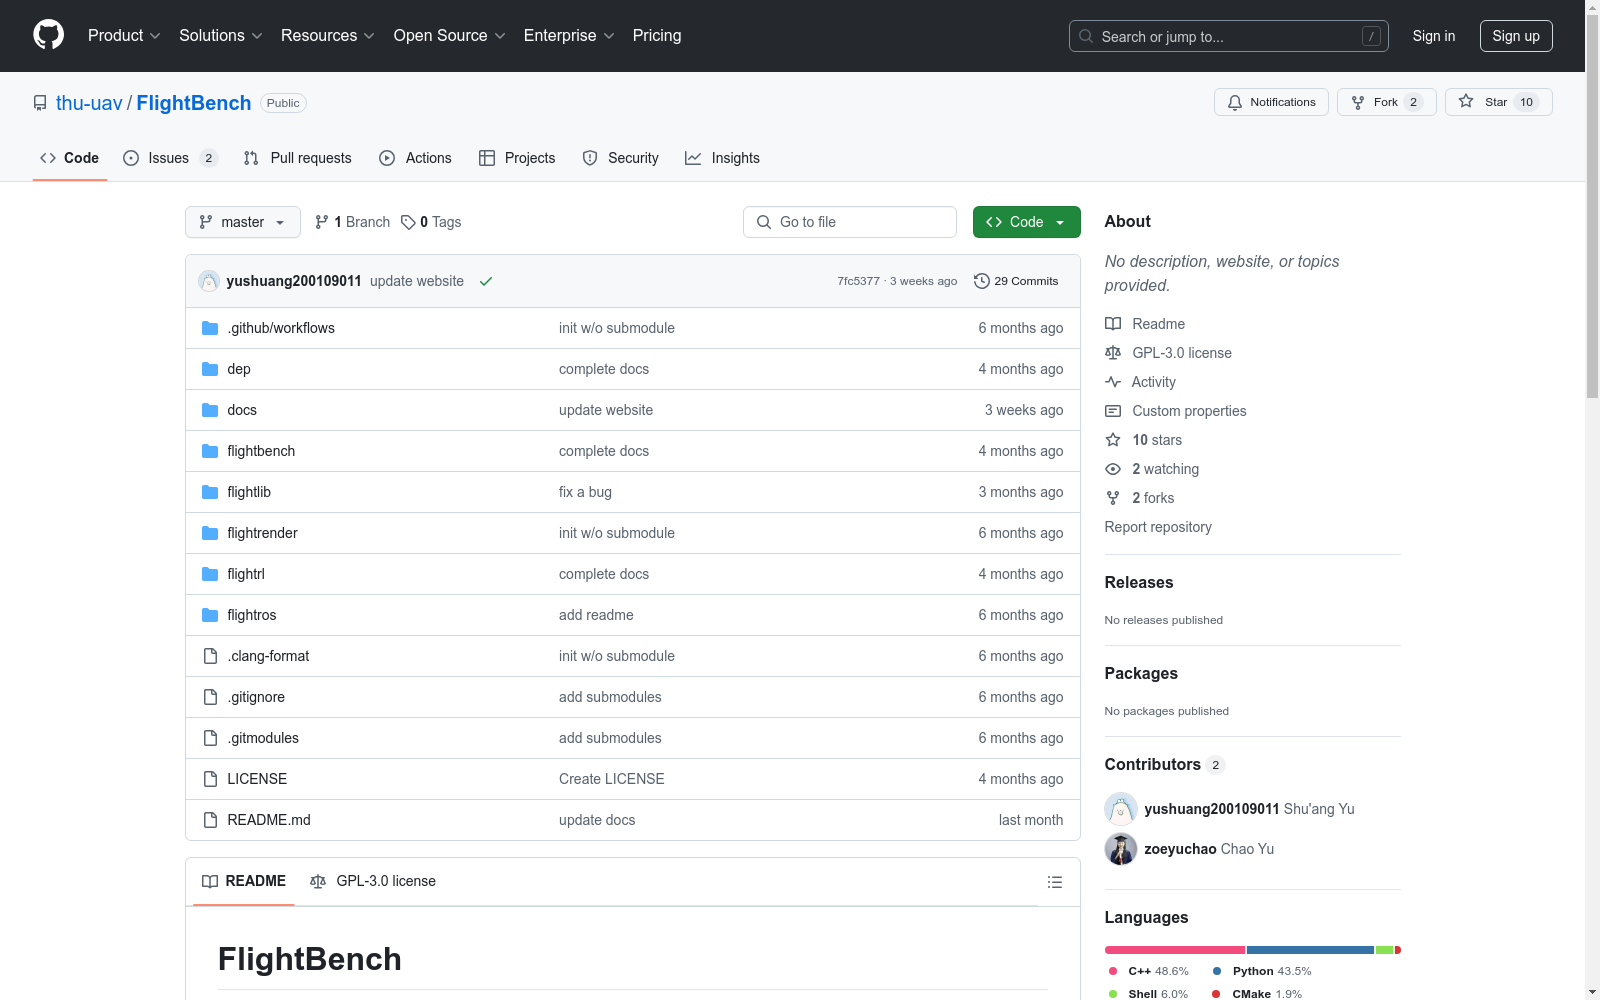Click the Readme book icon in About
The image size is (1600, 1000).
tap(1113, 324)
